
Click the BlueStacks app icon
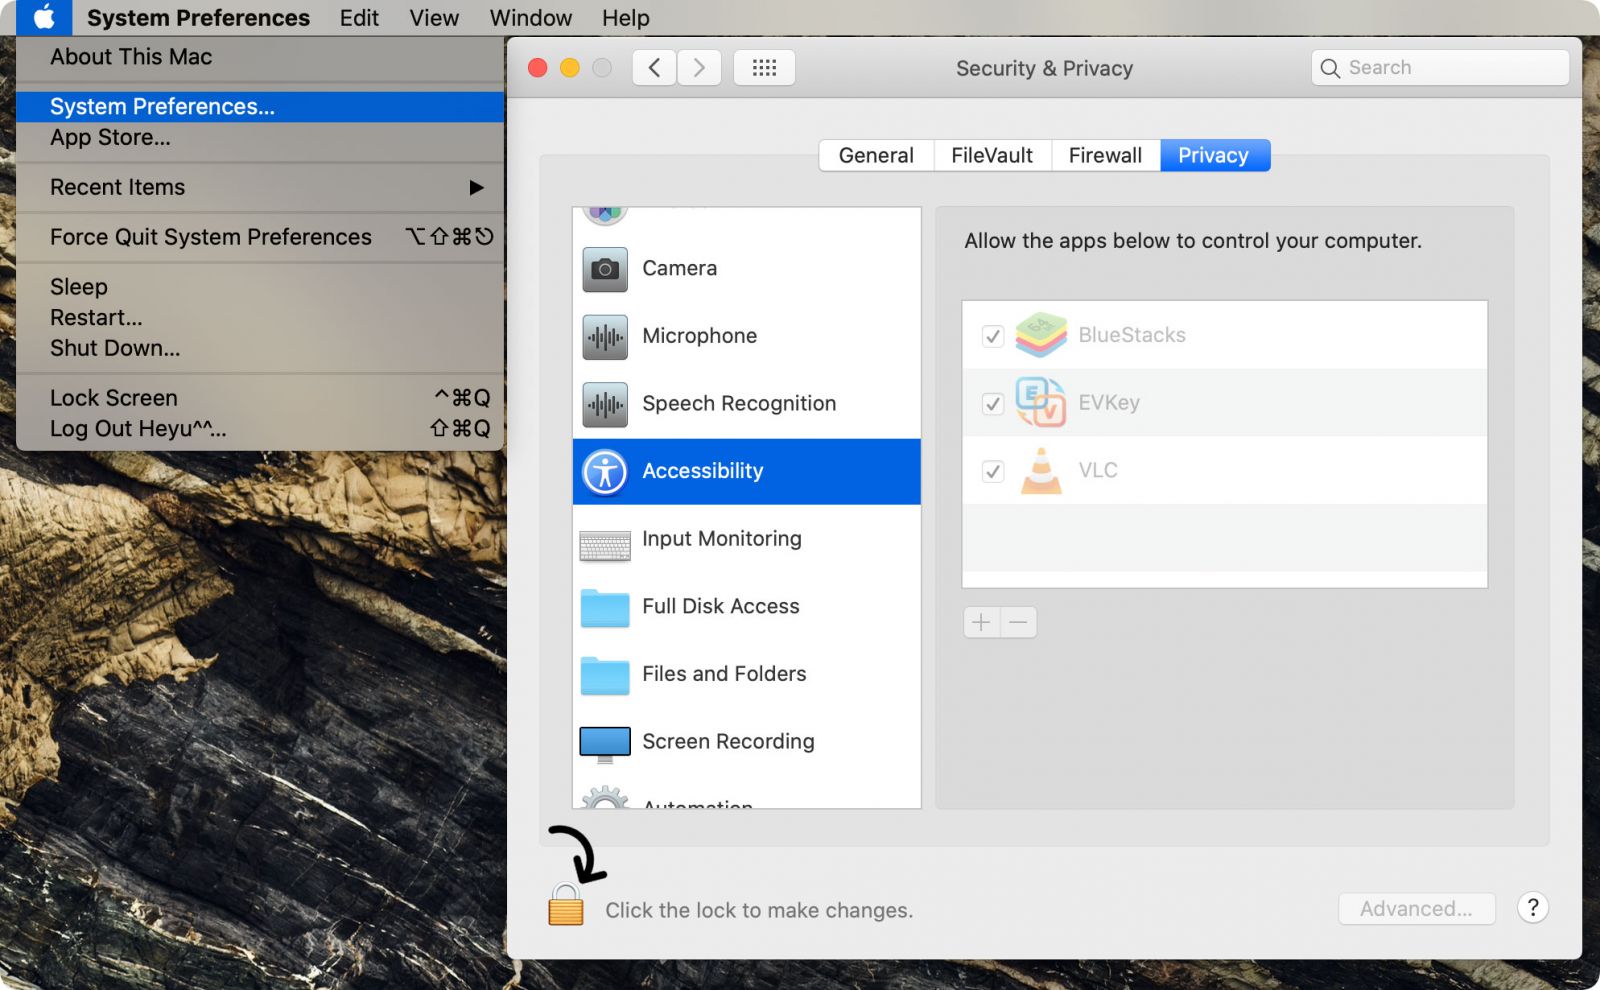[1041, 335]
